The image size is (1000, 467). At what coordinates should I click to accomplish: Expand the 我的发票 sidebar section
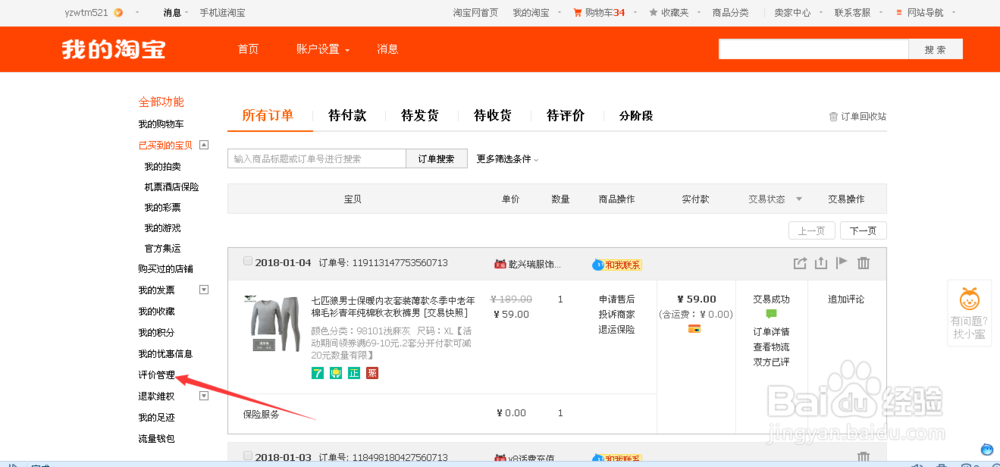tap(204, 290)
